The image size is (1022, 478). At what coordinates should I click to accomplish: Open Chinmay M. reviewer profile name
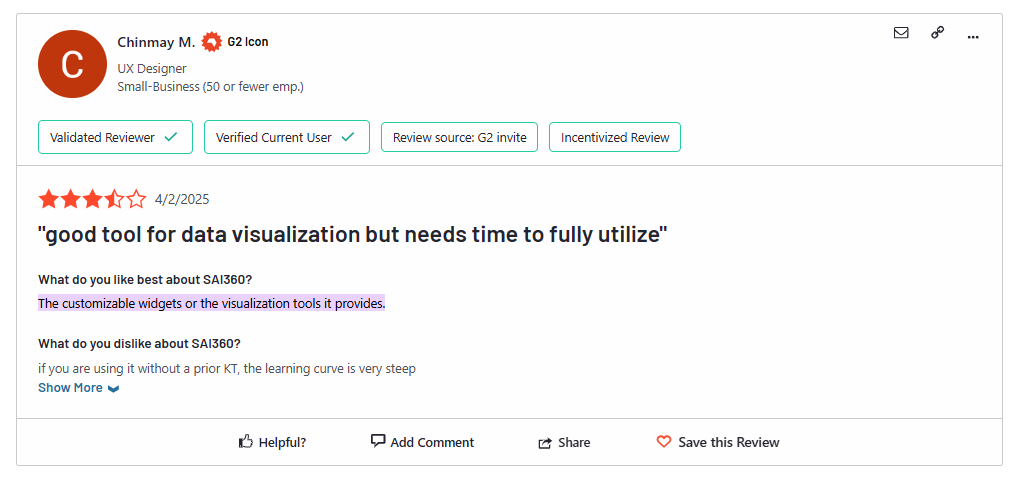pyautogui.click(x=156, y=42)
